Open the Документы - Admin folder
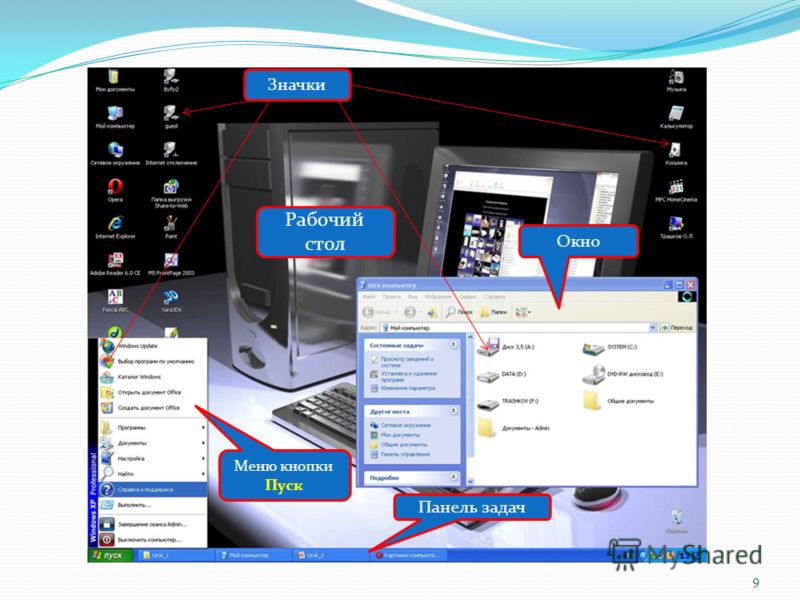The width and height of the screenshot is (800, 600). (x=513, y=429)
